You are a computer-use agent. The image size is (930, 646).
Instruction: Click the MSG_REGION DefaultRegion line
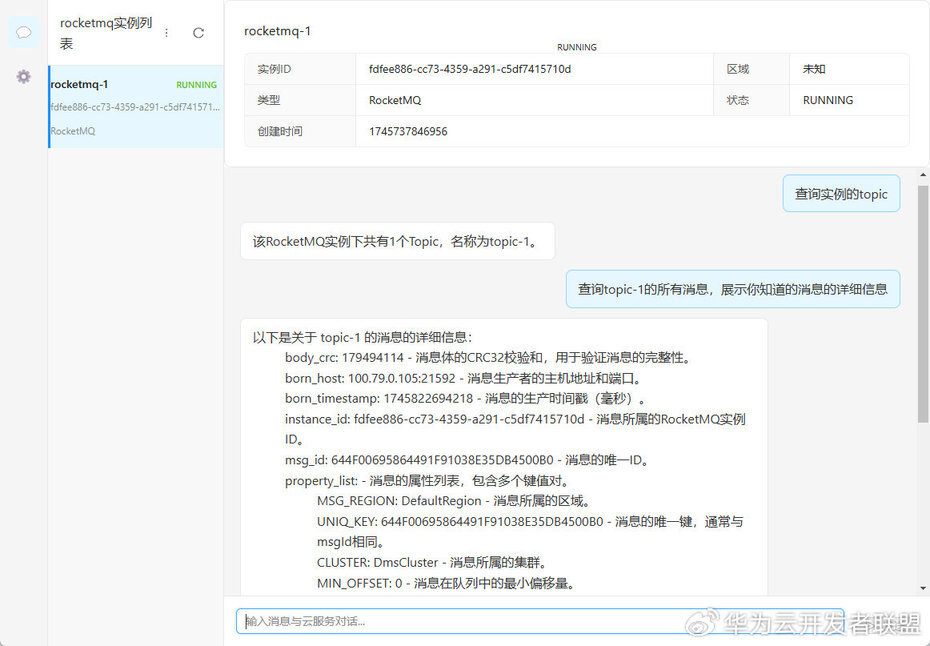454,501
